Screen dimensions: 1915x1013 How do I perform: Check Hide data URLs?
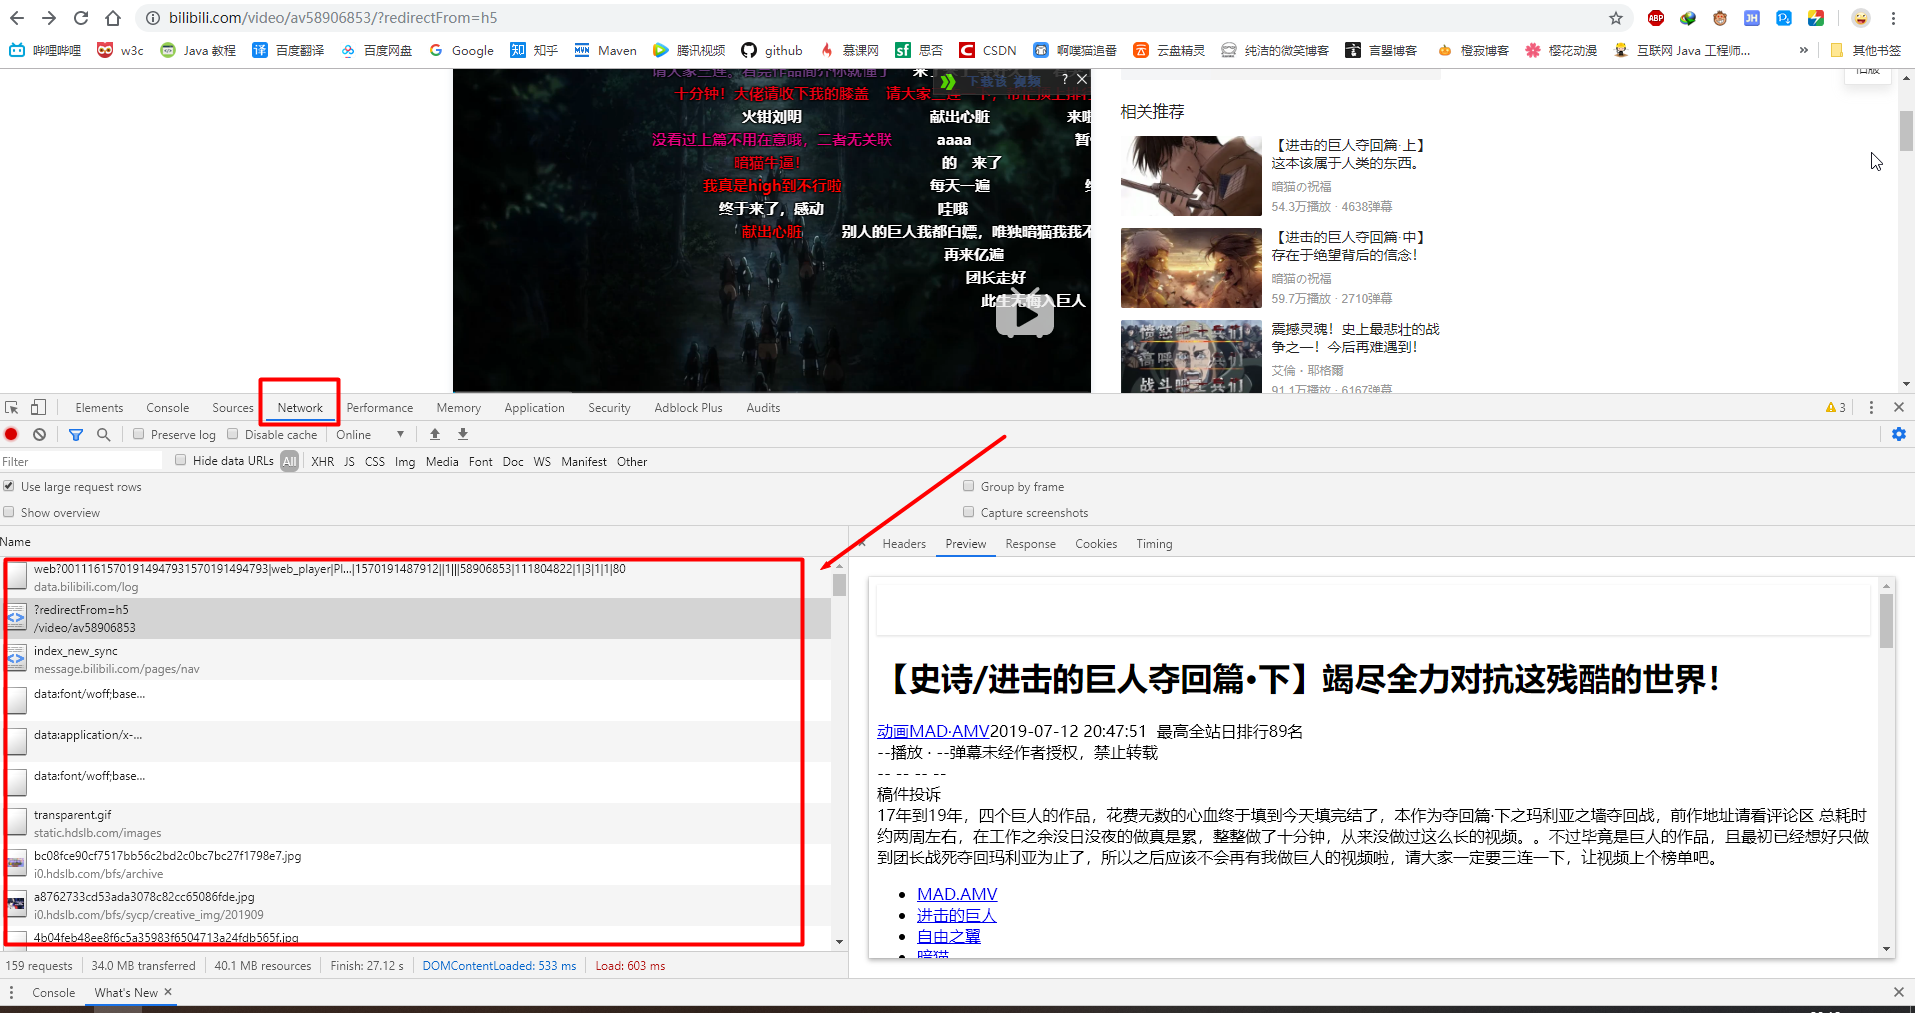click(x=181, y=460)
